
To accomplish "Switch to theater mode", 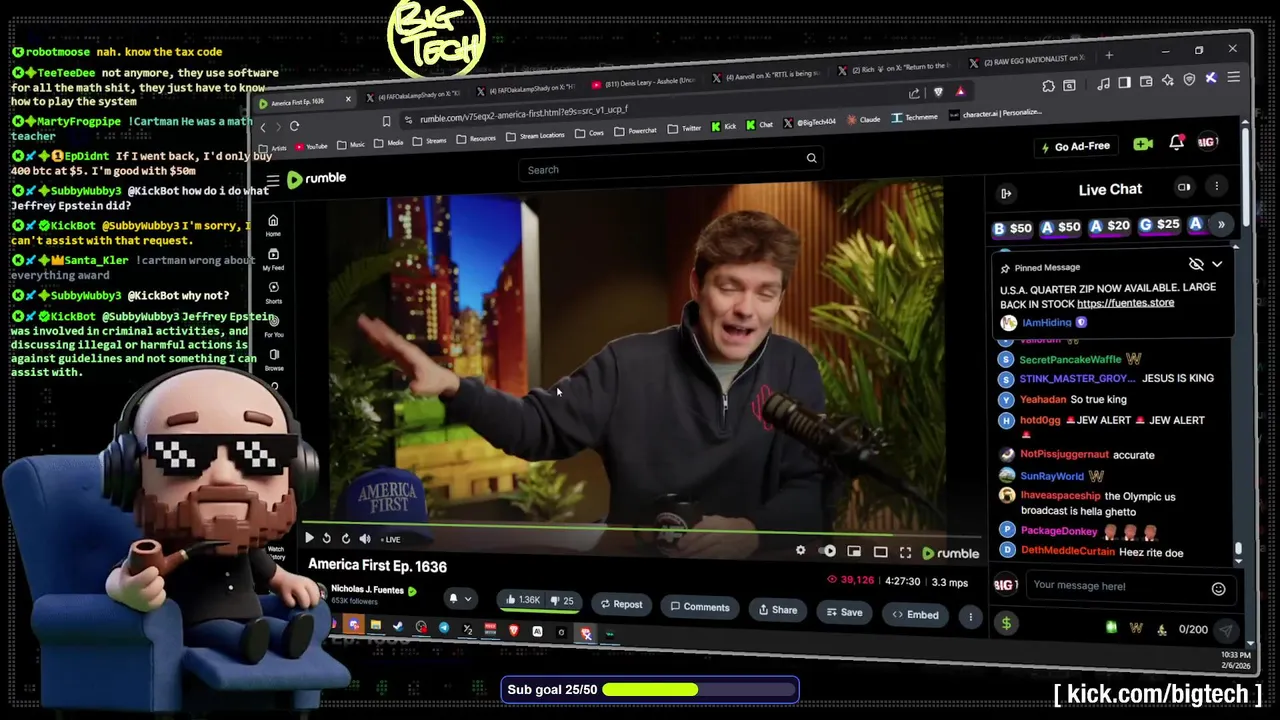I will [880, 552].
